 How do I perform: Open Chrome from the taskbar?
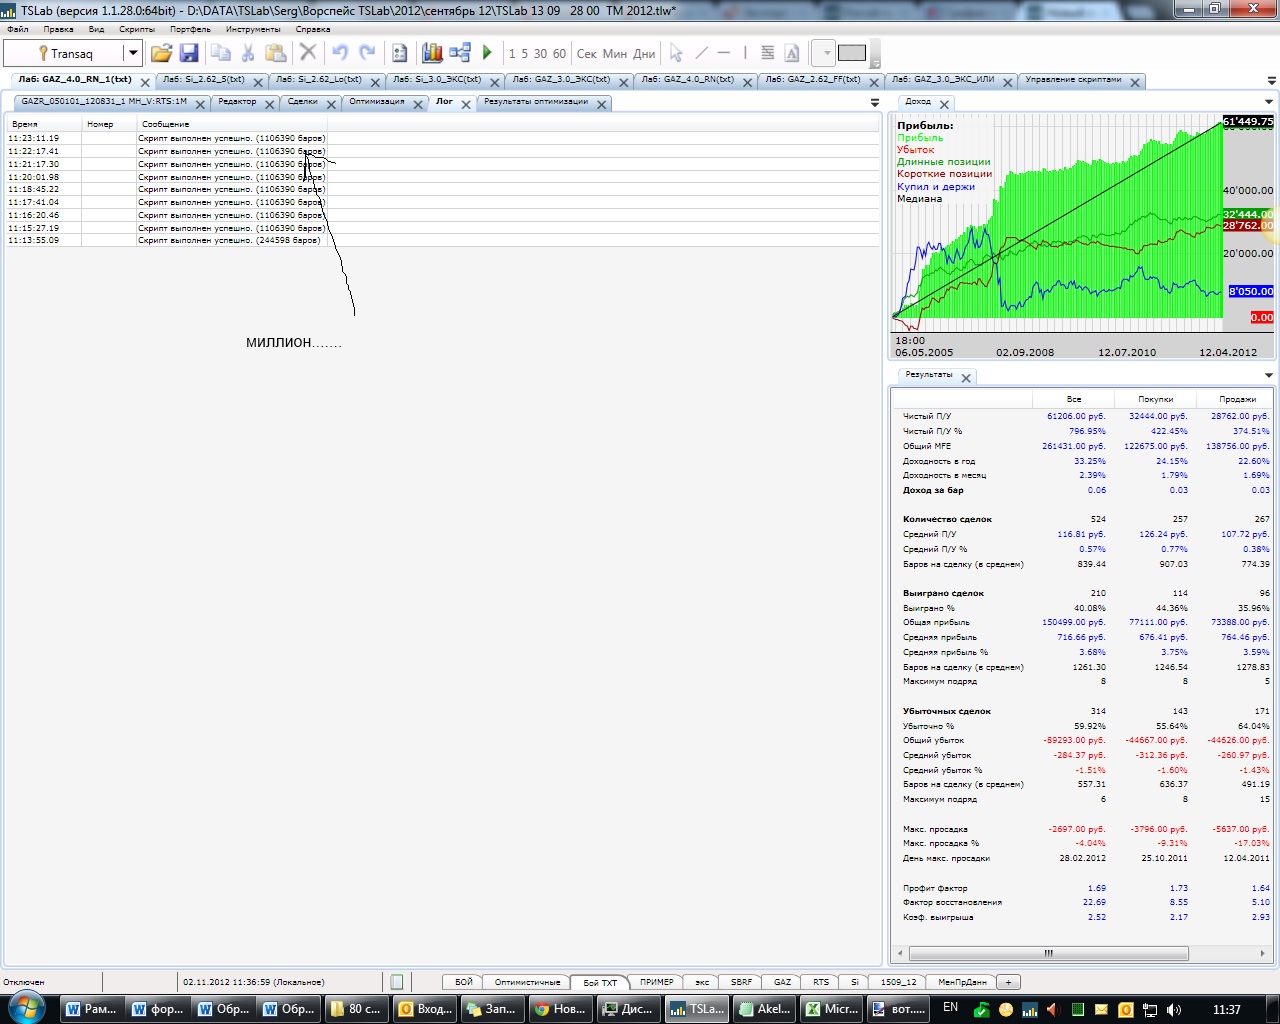pyautogui.click(x=561, y=1009)
